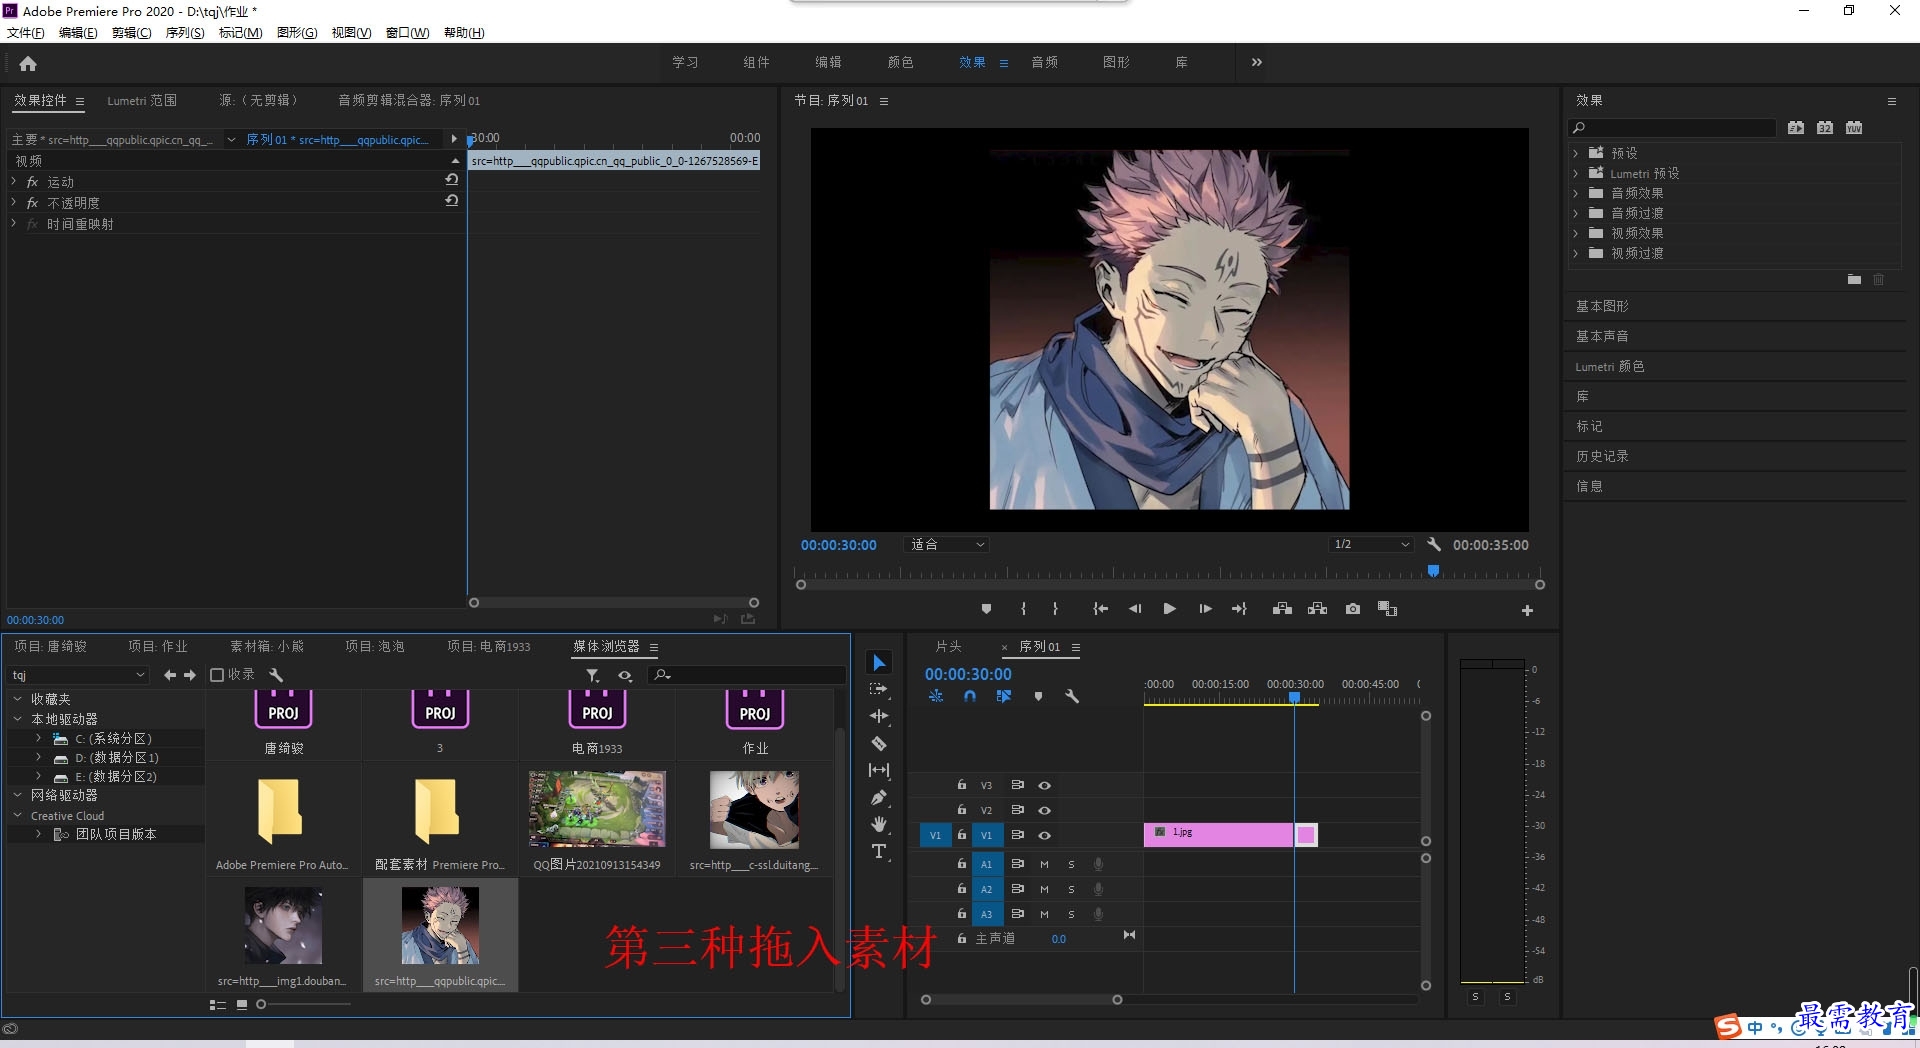Select the Razor tool

point(879,743)
